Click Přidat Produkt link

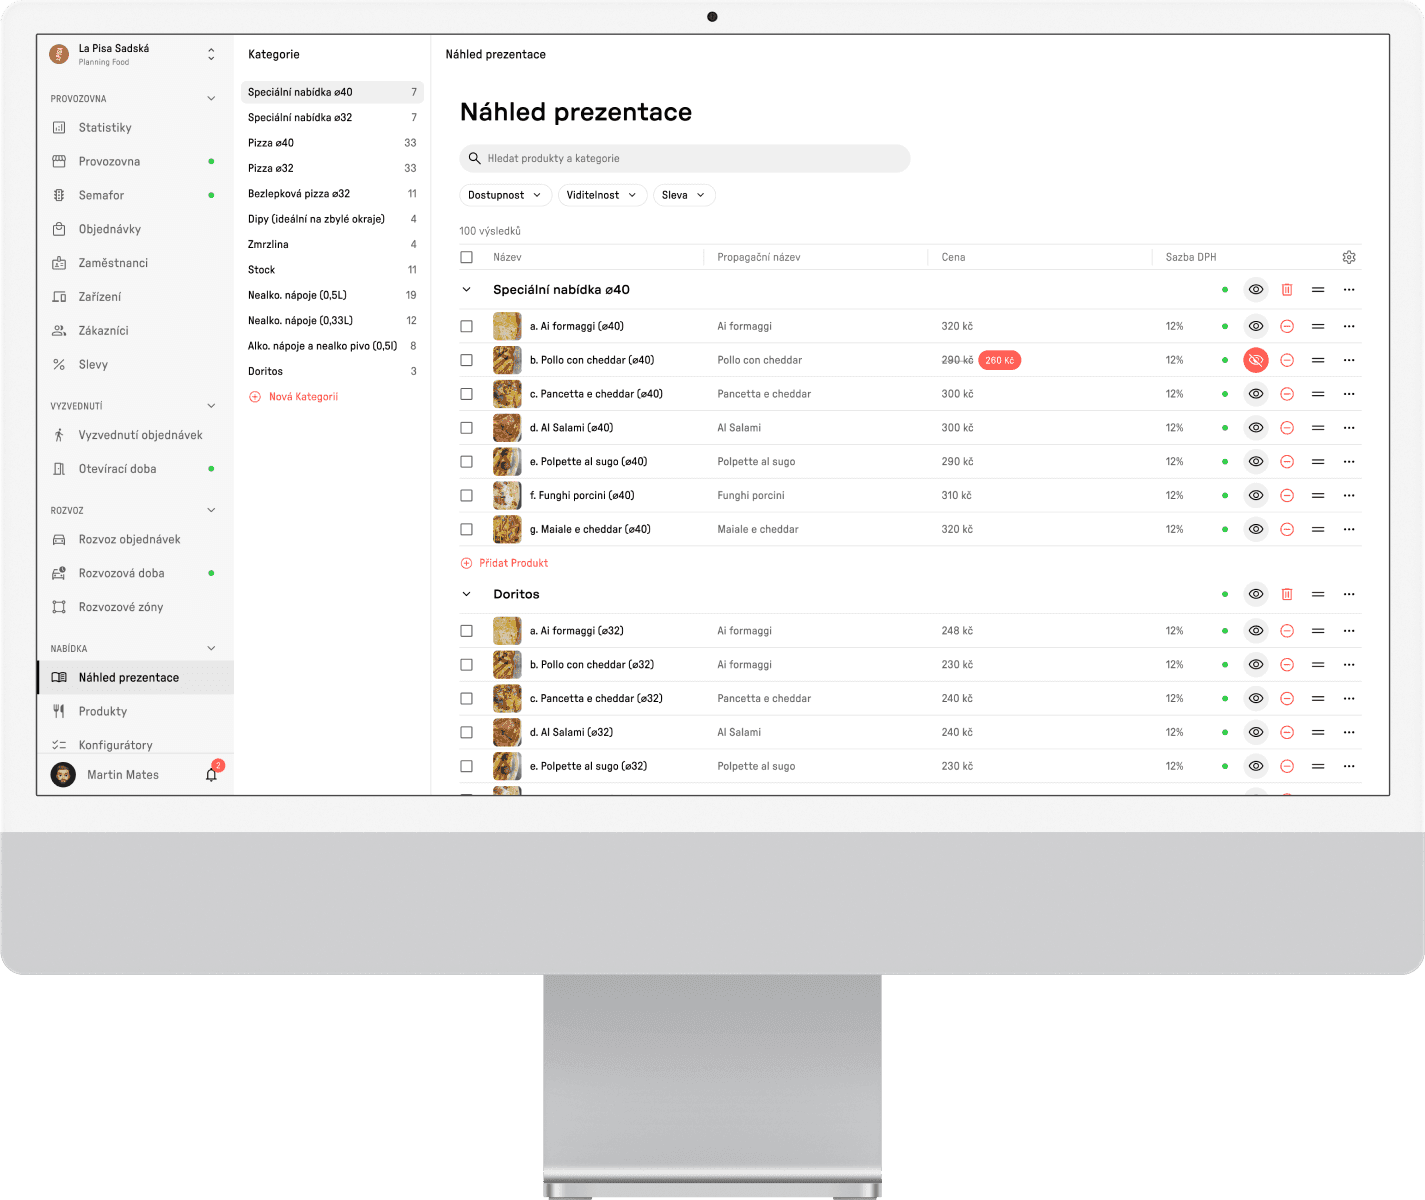click(x=513, y=563)
